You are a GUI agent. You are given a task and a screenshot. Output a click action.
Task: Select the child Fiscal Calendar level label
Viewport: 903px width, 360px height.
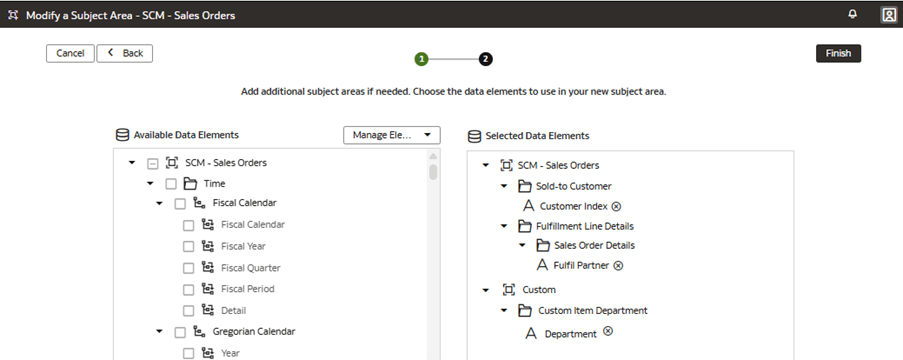(253, 225)
